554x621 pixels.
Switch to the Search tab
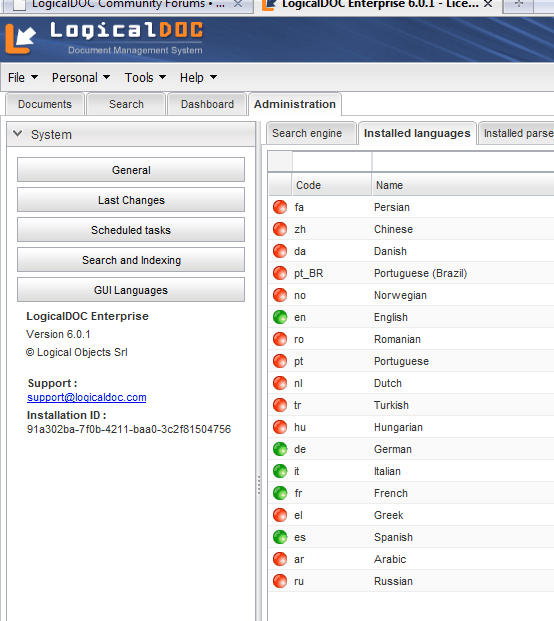[126, 104]
